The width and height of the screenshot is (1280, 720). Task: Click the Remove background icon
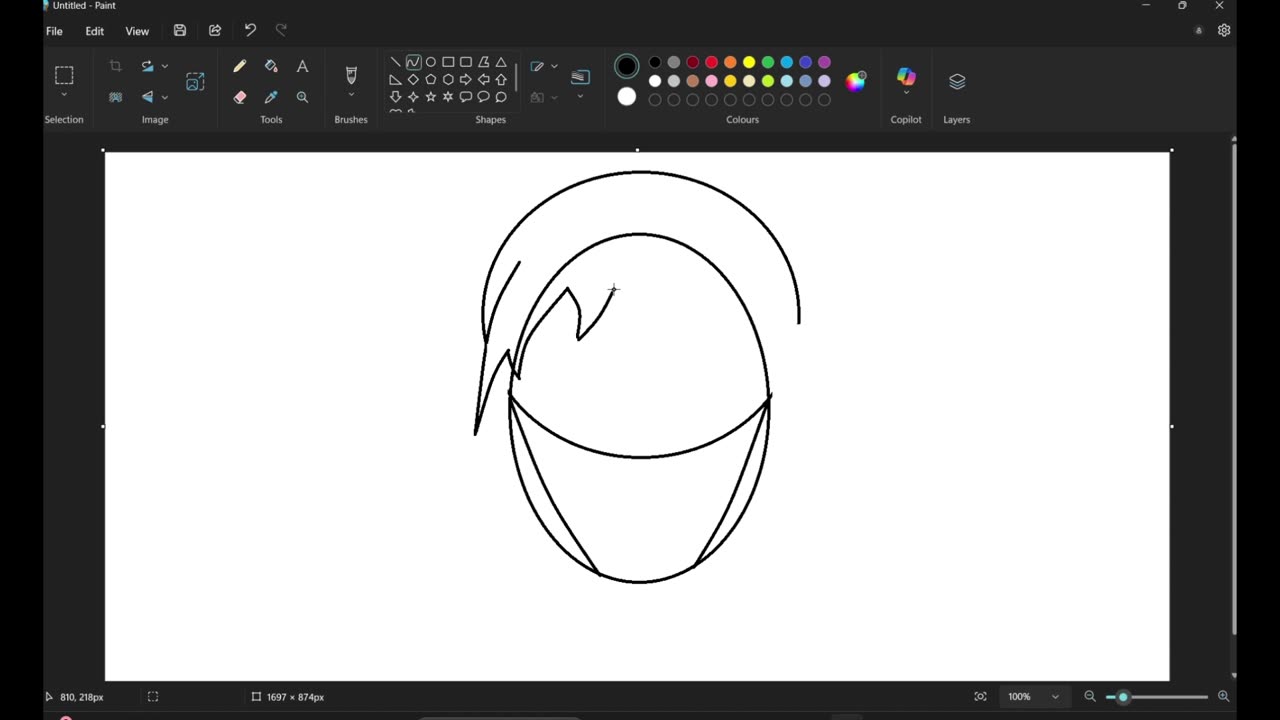(x=116, y=97)
